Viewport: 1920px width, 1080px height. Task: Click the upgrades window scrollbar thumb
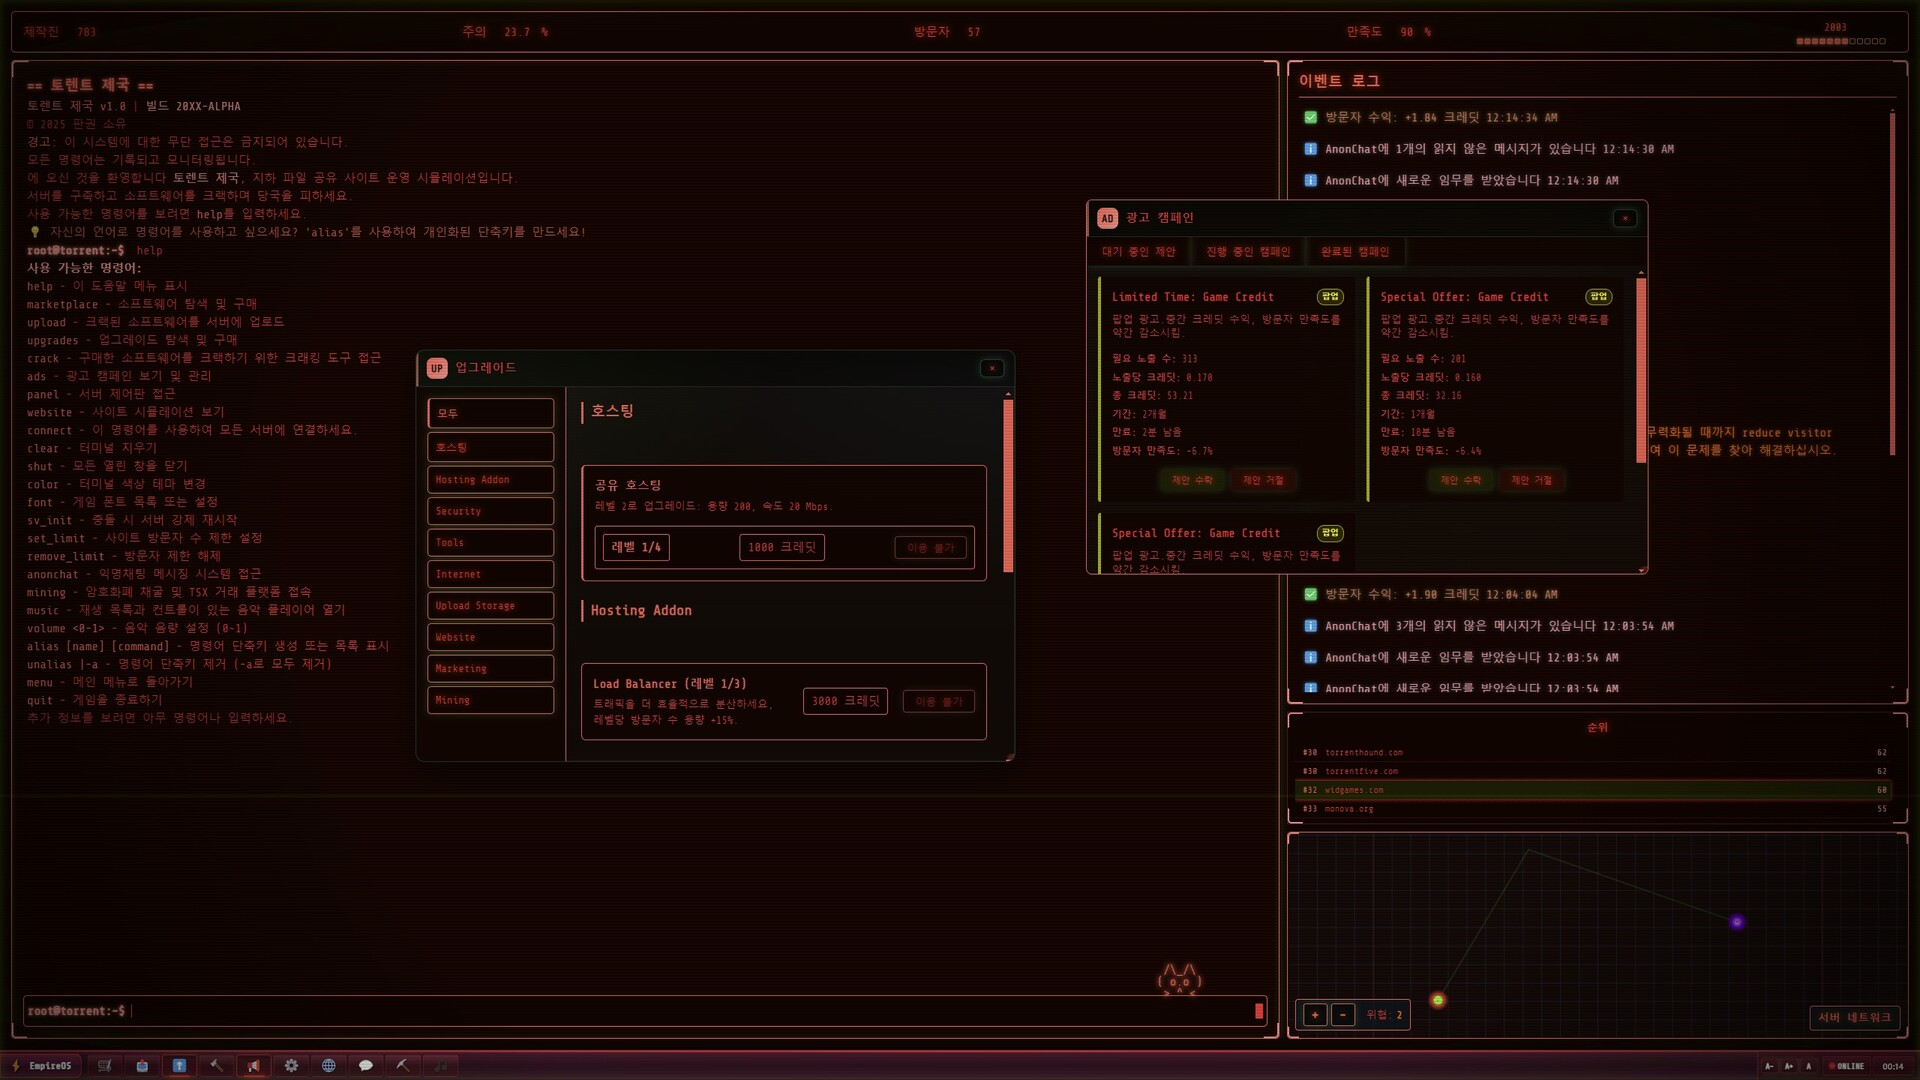(x=1008, y=485)
